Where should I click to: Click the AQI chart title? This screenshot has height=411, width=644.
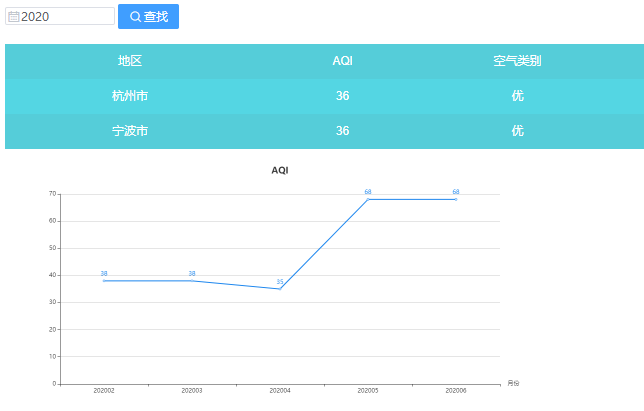(280, 171)
